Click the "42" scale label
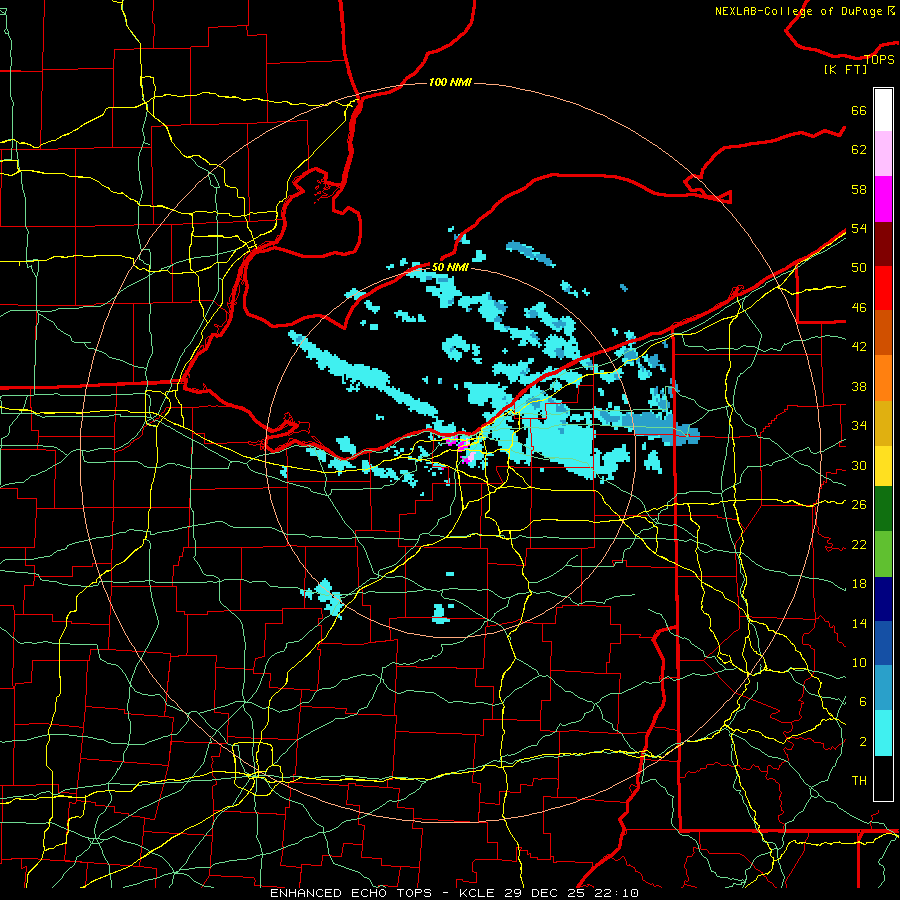 point(859,347)
